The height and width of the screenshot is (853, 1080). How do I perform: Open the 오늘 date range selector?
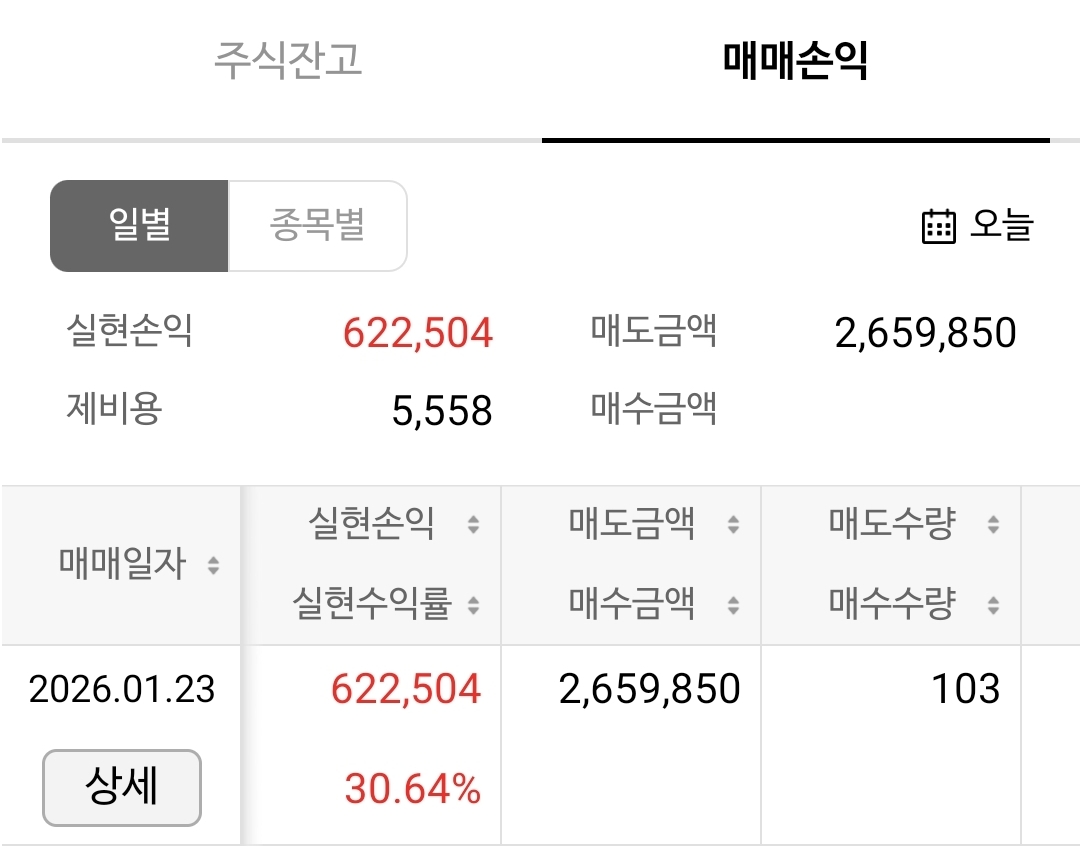tap(977, 226)
